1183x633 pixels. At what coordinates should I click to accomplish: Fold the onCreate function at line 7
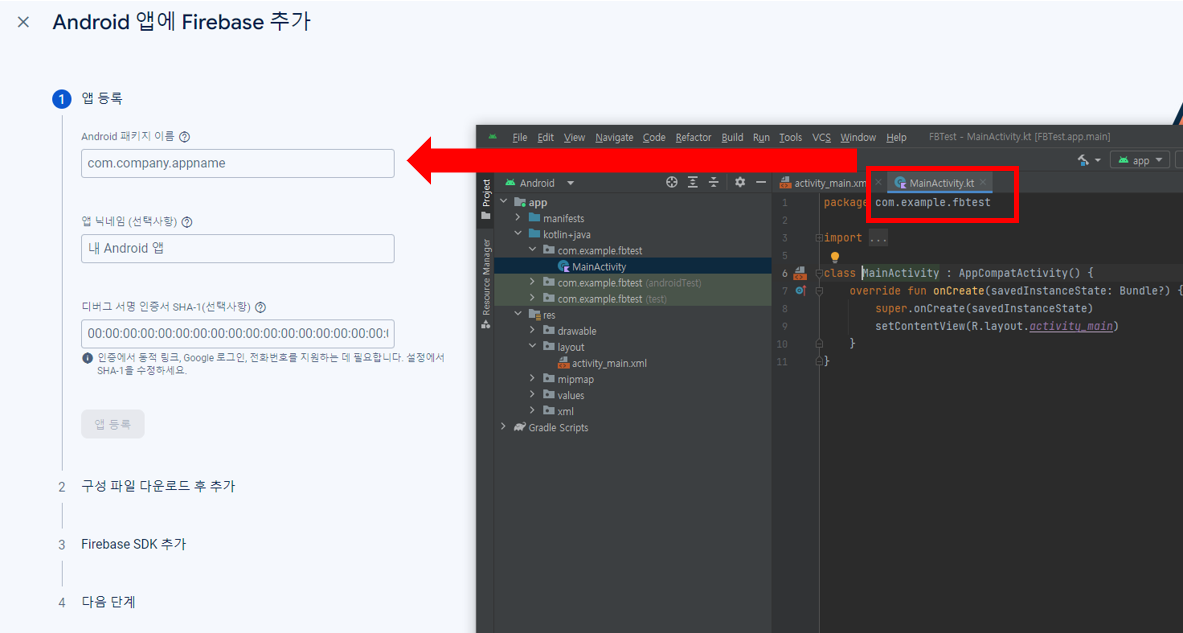(x=819, y=290)
